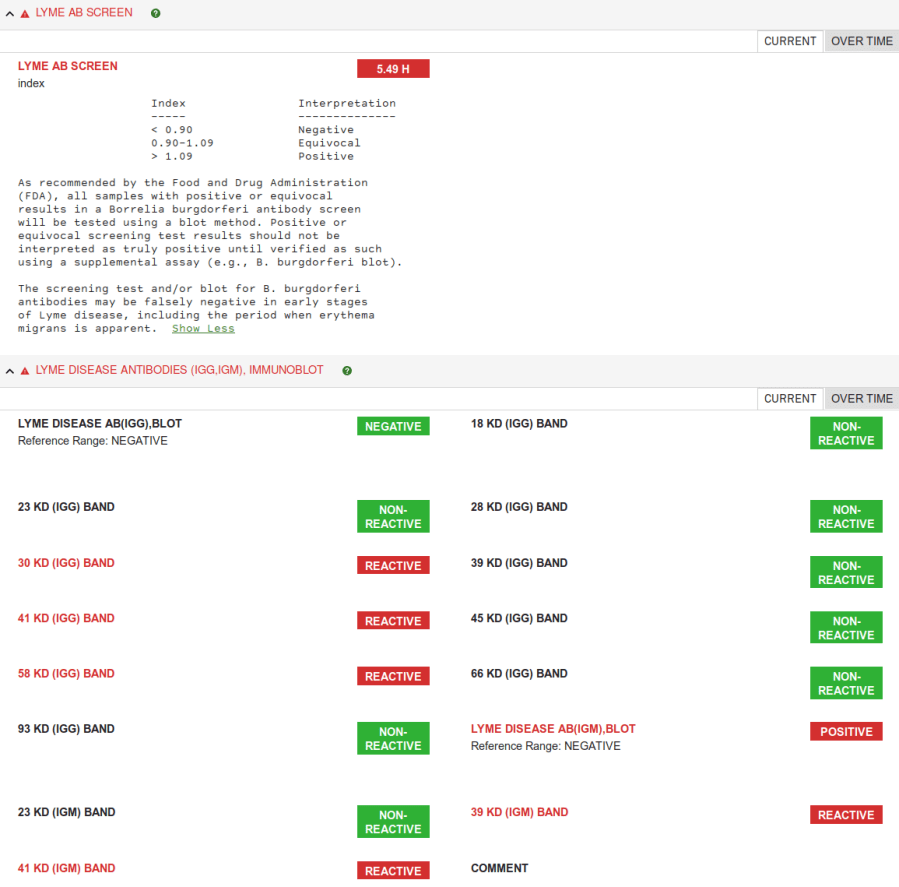
Task: Click red warning triangle next to Lyme AB Screen
Action: (25, 14)
